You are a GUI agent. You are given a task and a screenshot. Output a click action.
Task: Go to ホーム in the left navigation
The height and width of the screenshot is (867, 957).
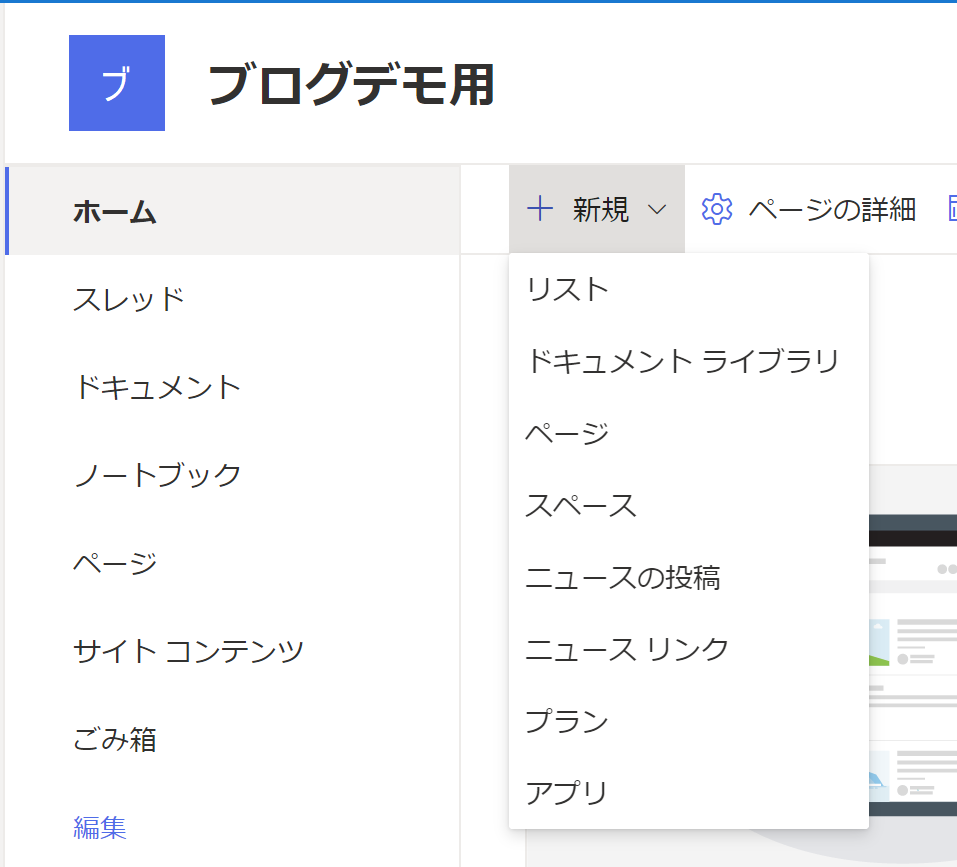(x=233, y=210)
